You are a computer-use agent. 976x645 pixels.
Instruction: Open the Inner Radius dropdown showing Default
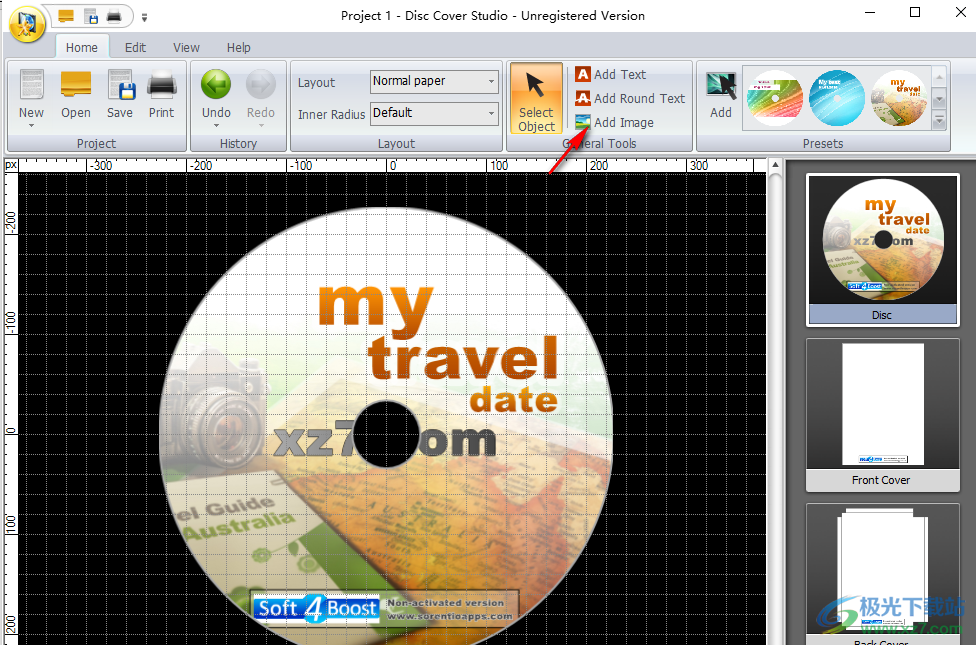[434, 113]
